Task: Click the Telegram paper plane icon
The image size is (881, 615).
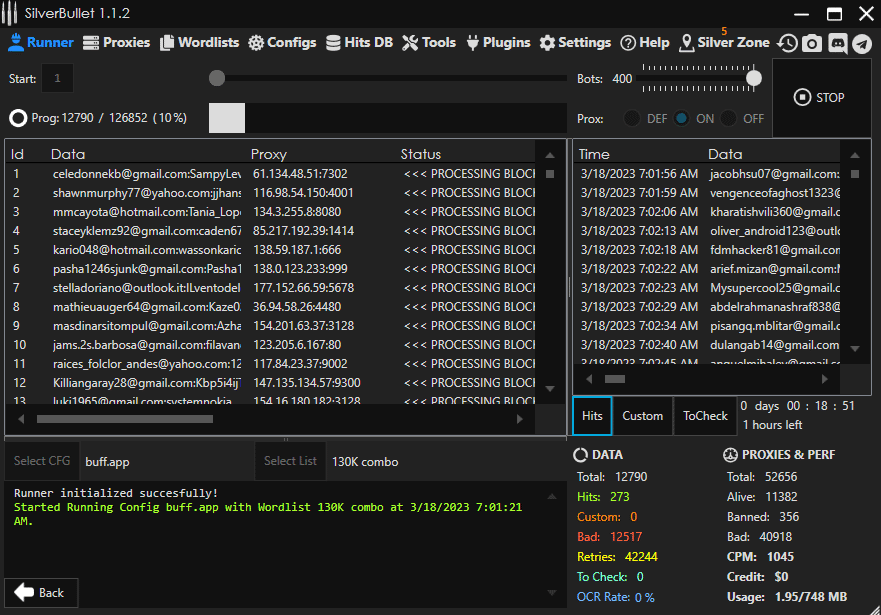Action: (x=861, y=43)
